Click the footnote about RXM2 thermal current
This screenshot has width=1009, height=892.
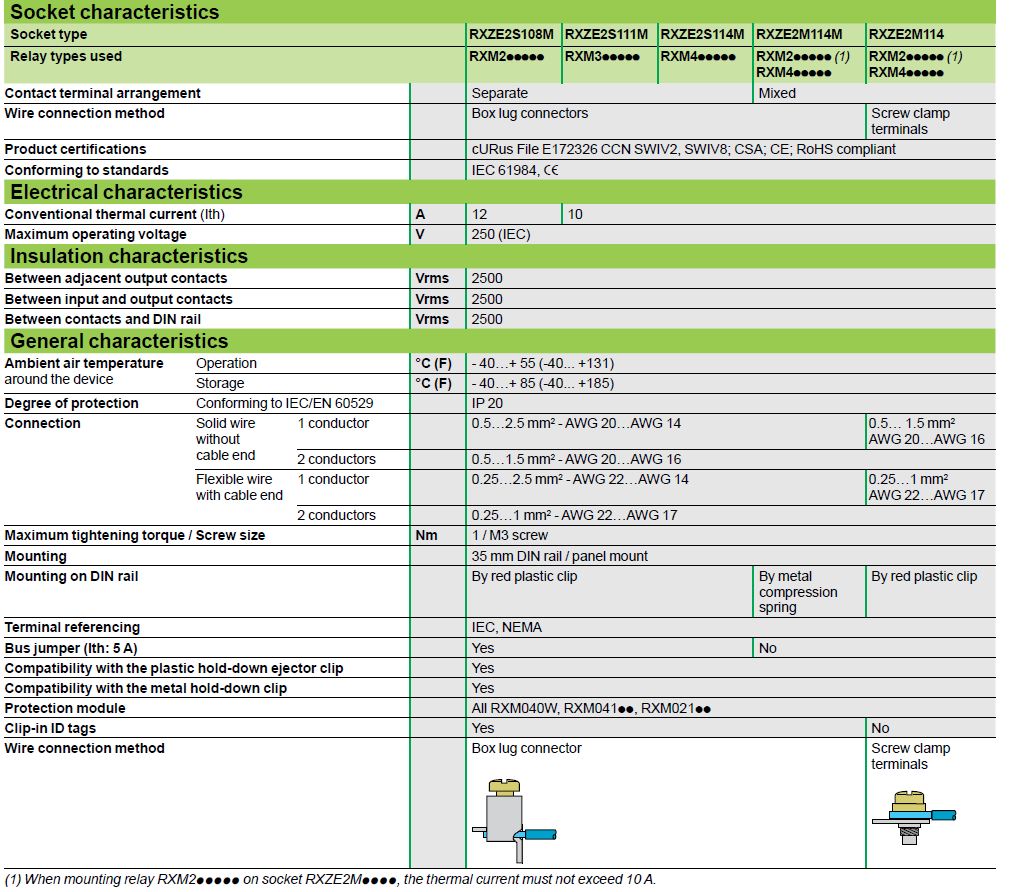click(x=330, y=879)
